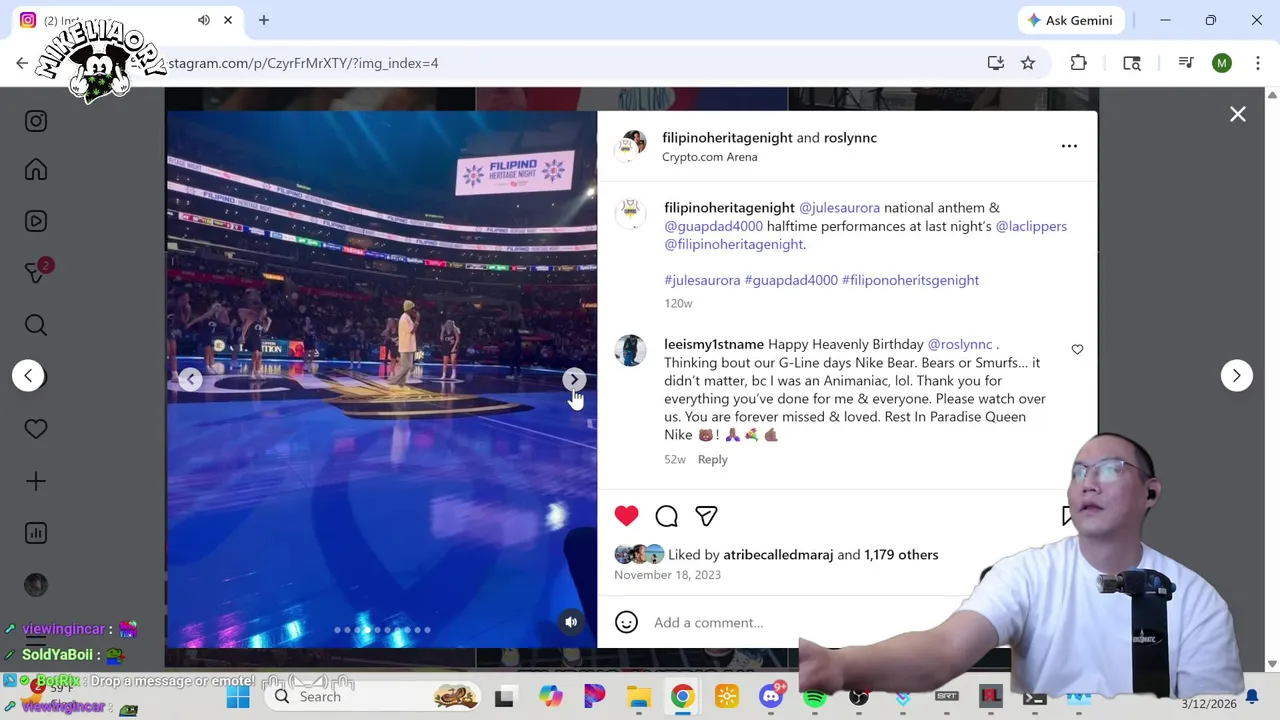Open the notification bell in the system tray
The image size is (1280, 720).
click(x=1251, y=697)
